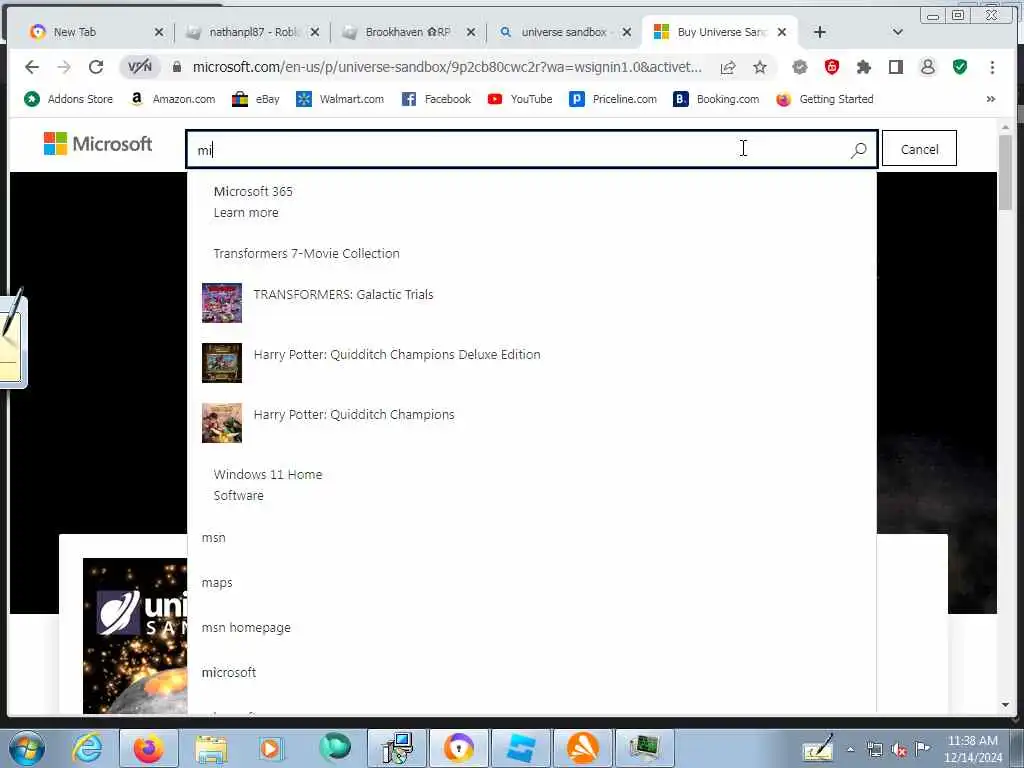The height and width of the screenshot is (768, 1024).
Task: Open the Addons Store bookmark
Action: coord(69,99)
